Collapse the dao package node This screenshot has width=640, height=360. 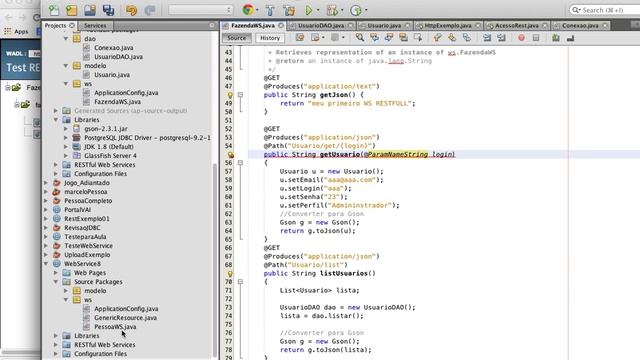tap(66, 39)
